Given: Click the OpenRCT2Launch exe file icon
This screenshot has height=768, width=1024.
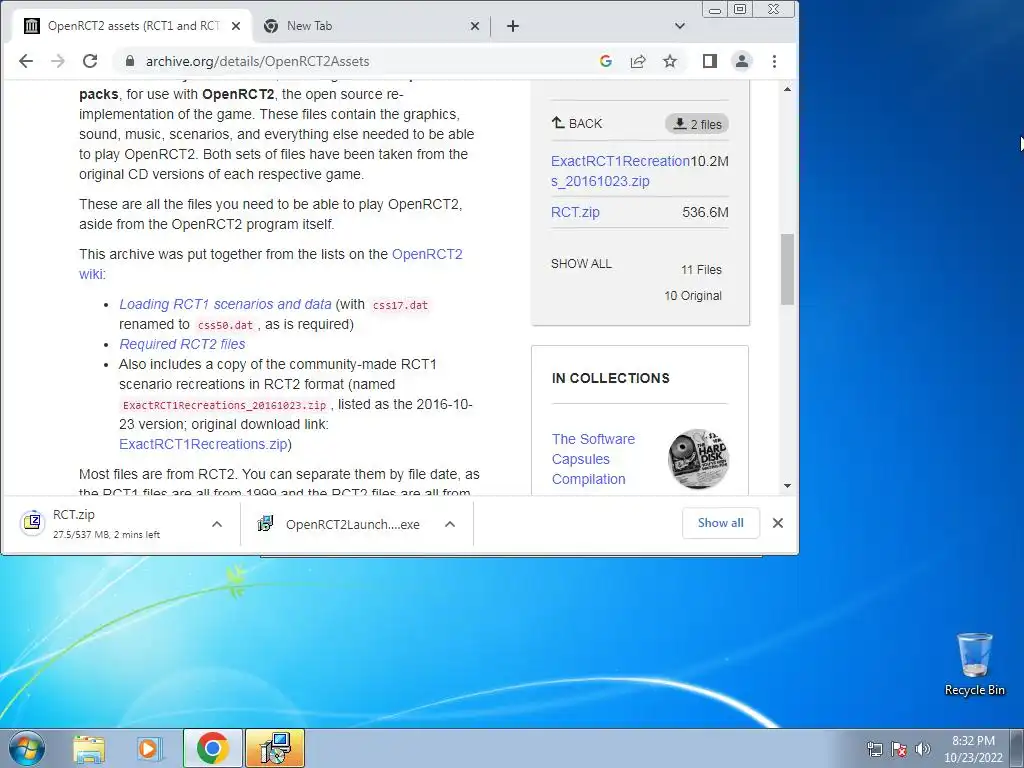Looking at the screenshot, I should [x=265, y=524].
